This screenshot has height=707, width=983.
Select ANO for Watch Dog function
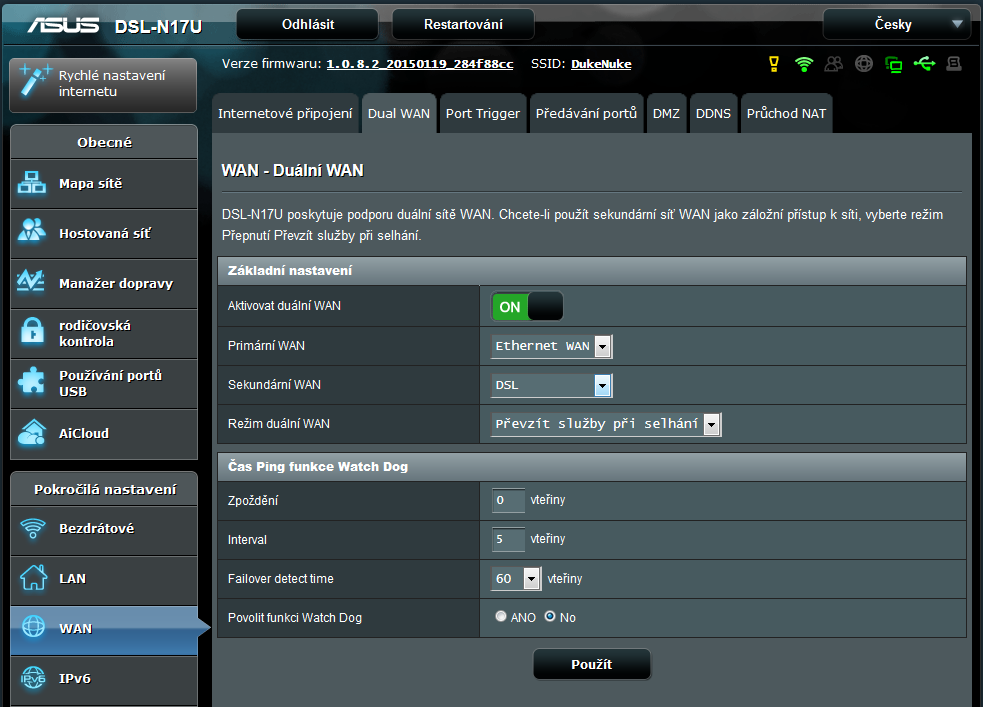(501, 617)
